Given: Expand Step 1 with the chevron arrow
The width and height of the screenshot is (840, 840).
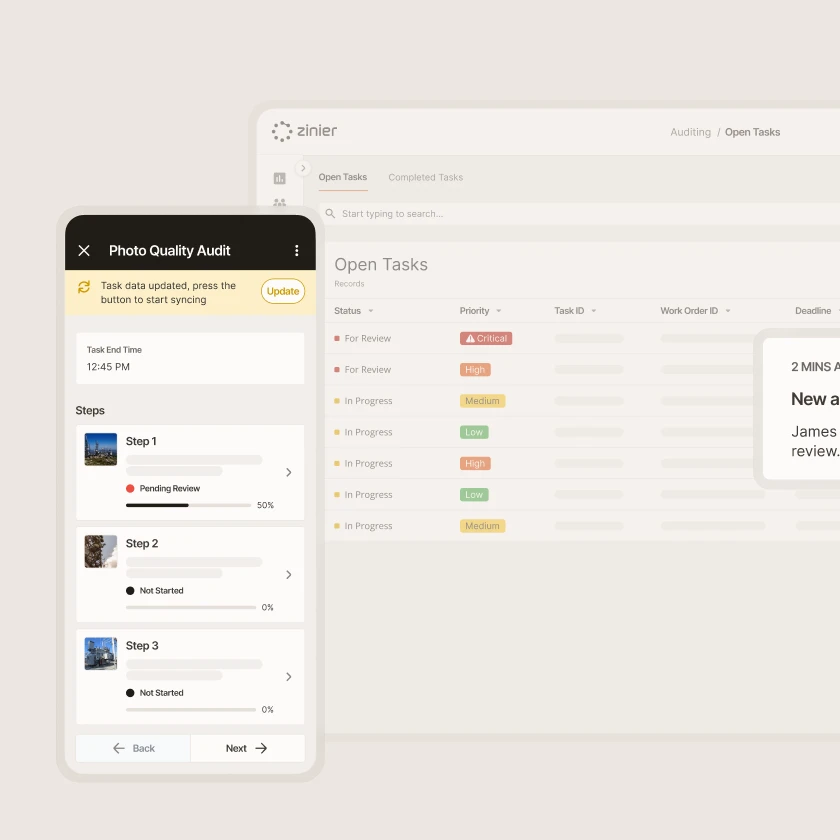Looking at the screenshot, I should 289,472.
